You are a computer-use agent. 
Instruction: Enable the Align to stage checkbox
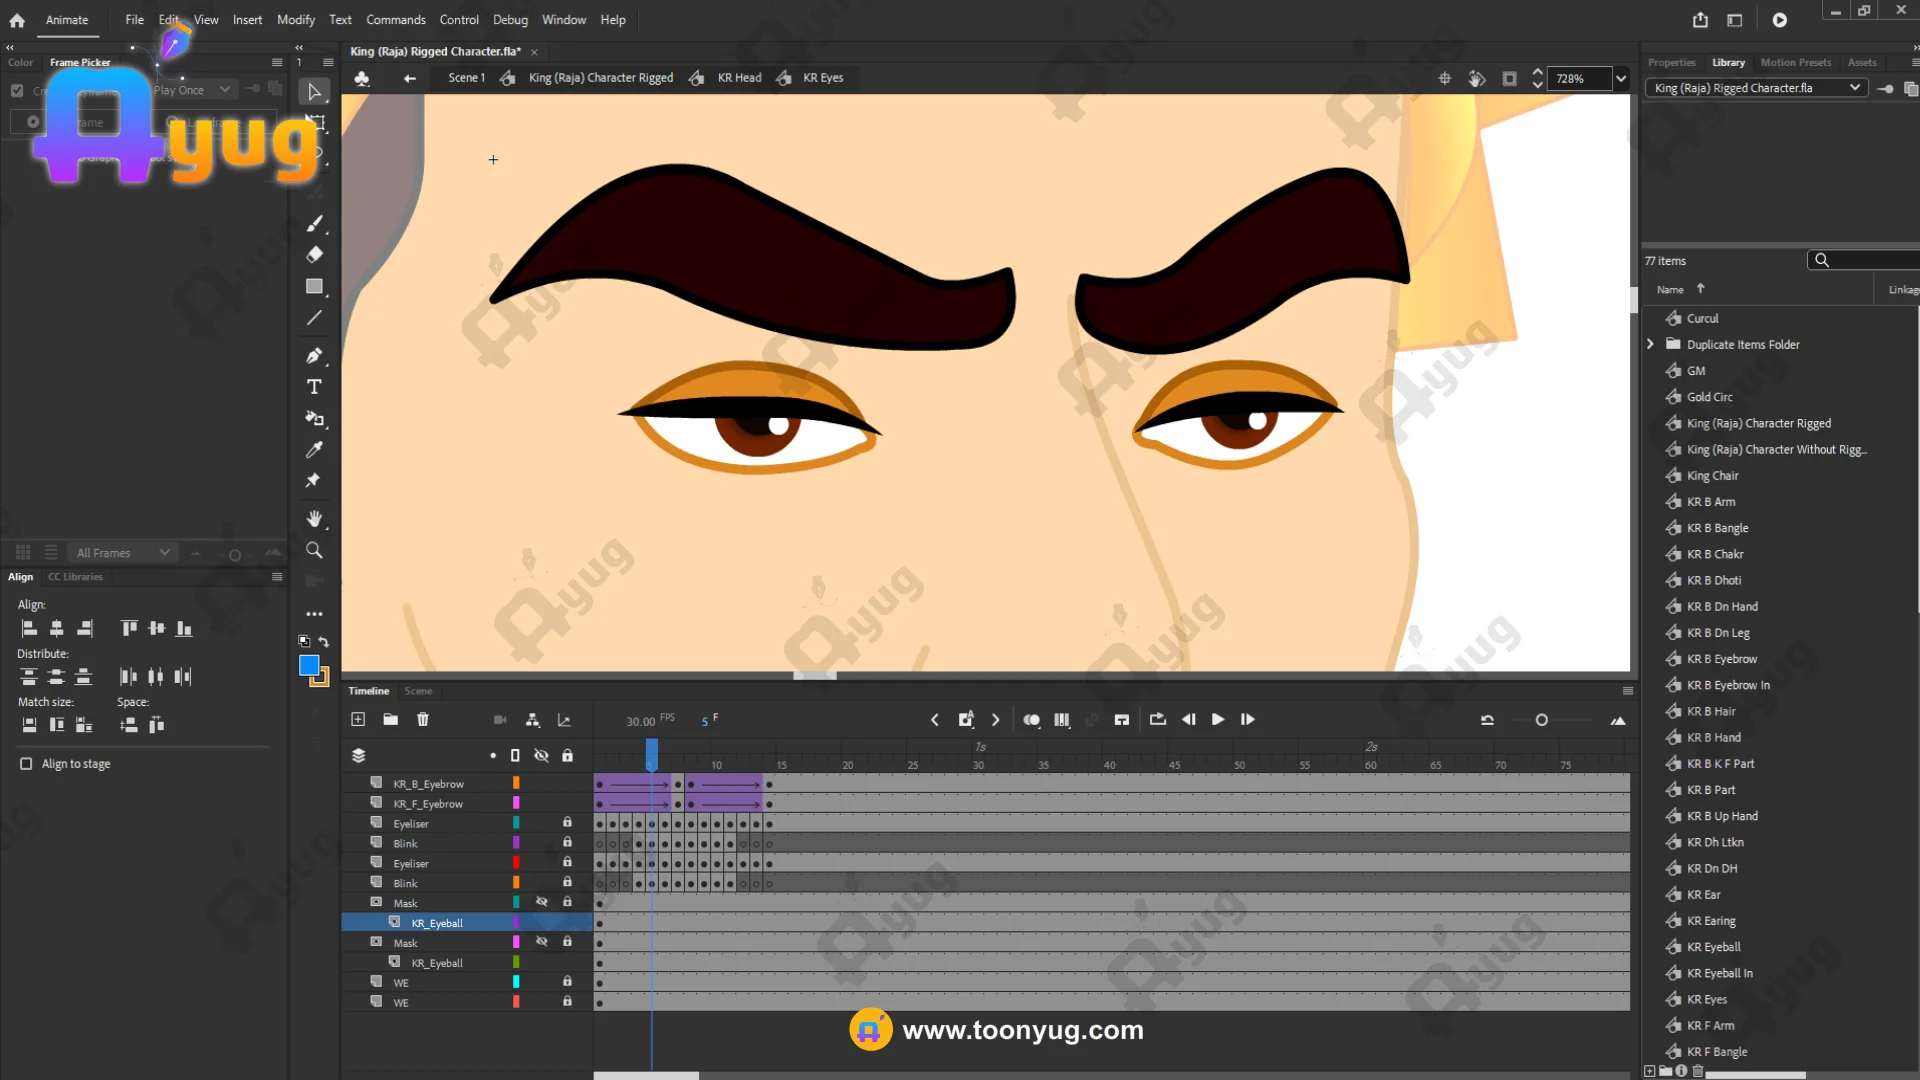click(26, 764)
